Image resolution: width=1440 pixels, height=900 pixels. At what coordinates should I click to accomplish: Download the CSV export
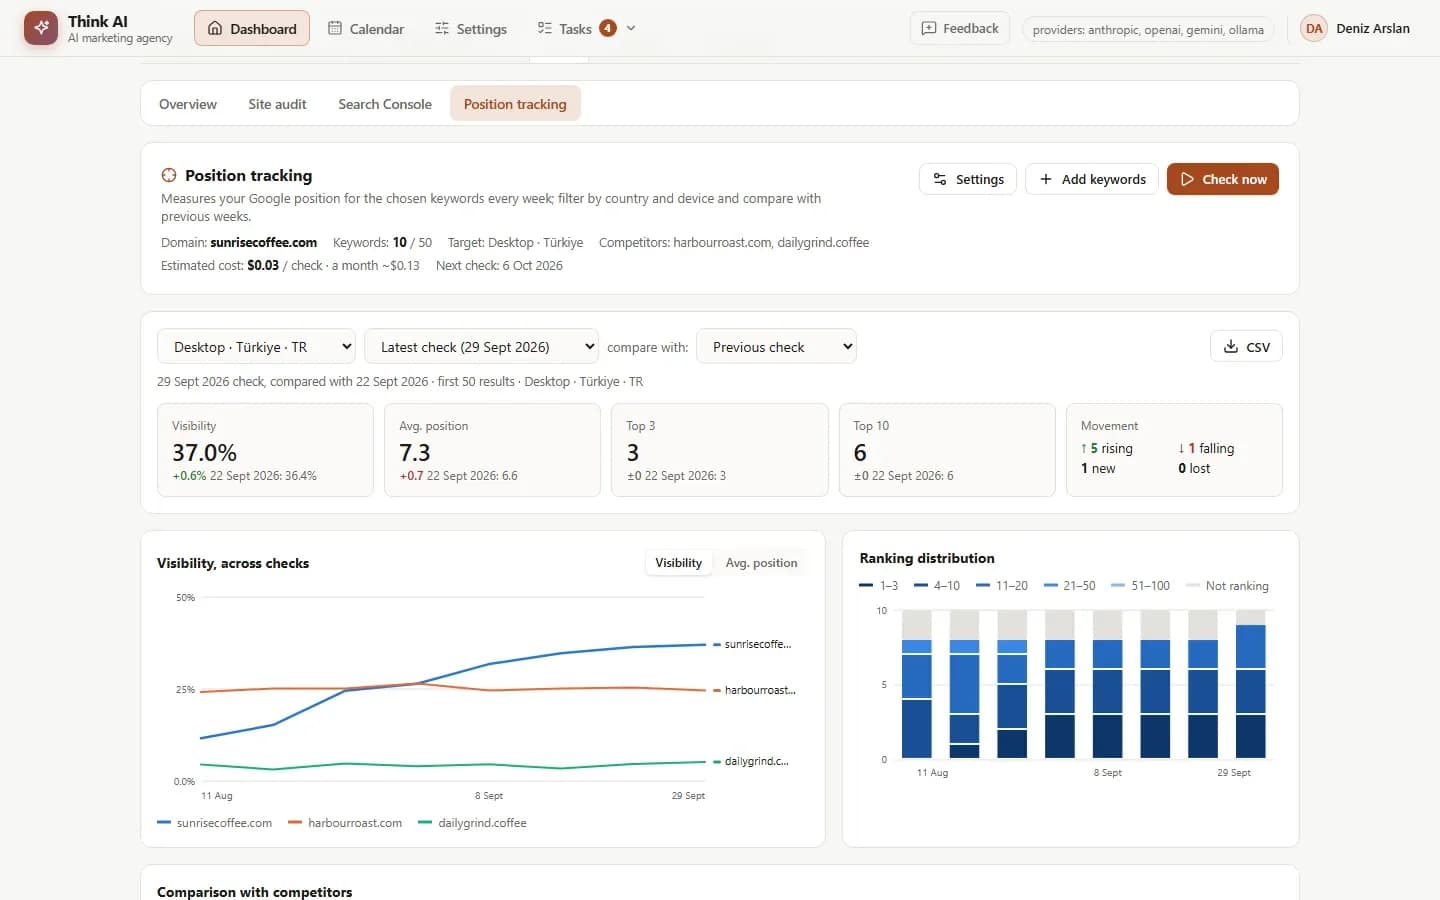(x=1246, y=347)
